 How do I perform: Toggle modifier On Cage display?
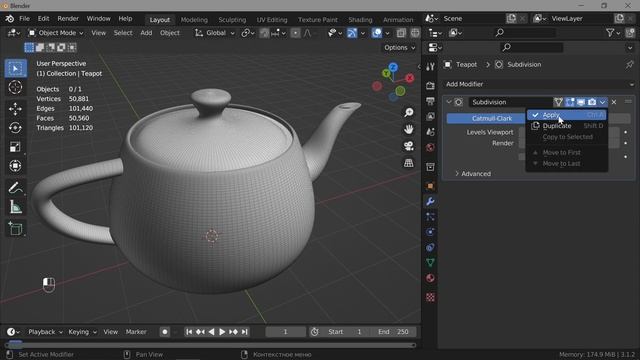tap(558, 102)
